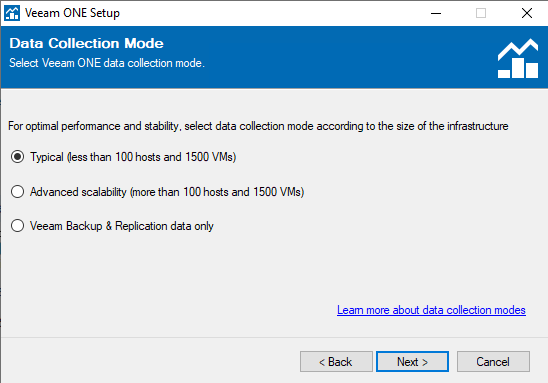
Task: Pick the Veeam Backup & Replication data only radio
Action: pos(17,226)
